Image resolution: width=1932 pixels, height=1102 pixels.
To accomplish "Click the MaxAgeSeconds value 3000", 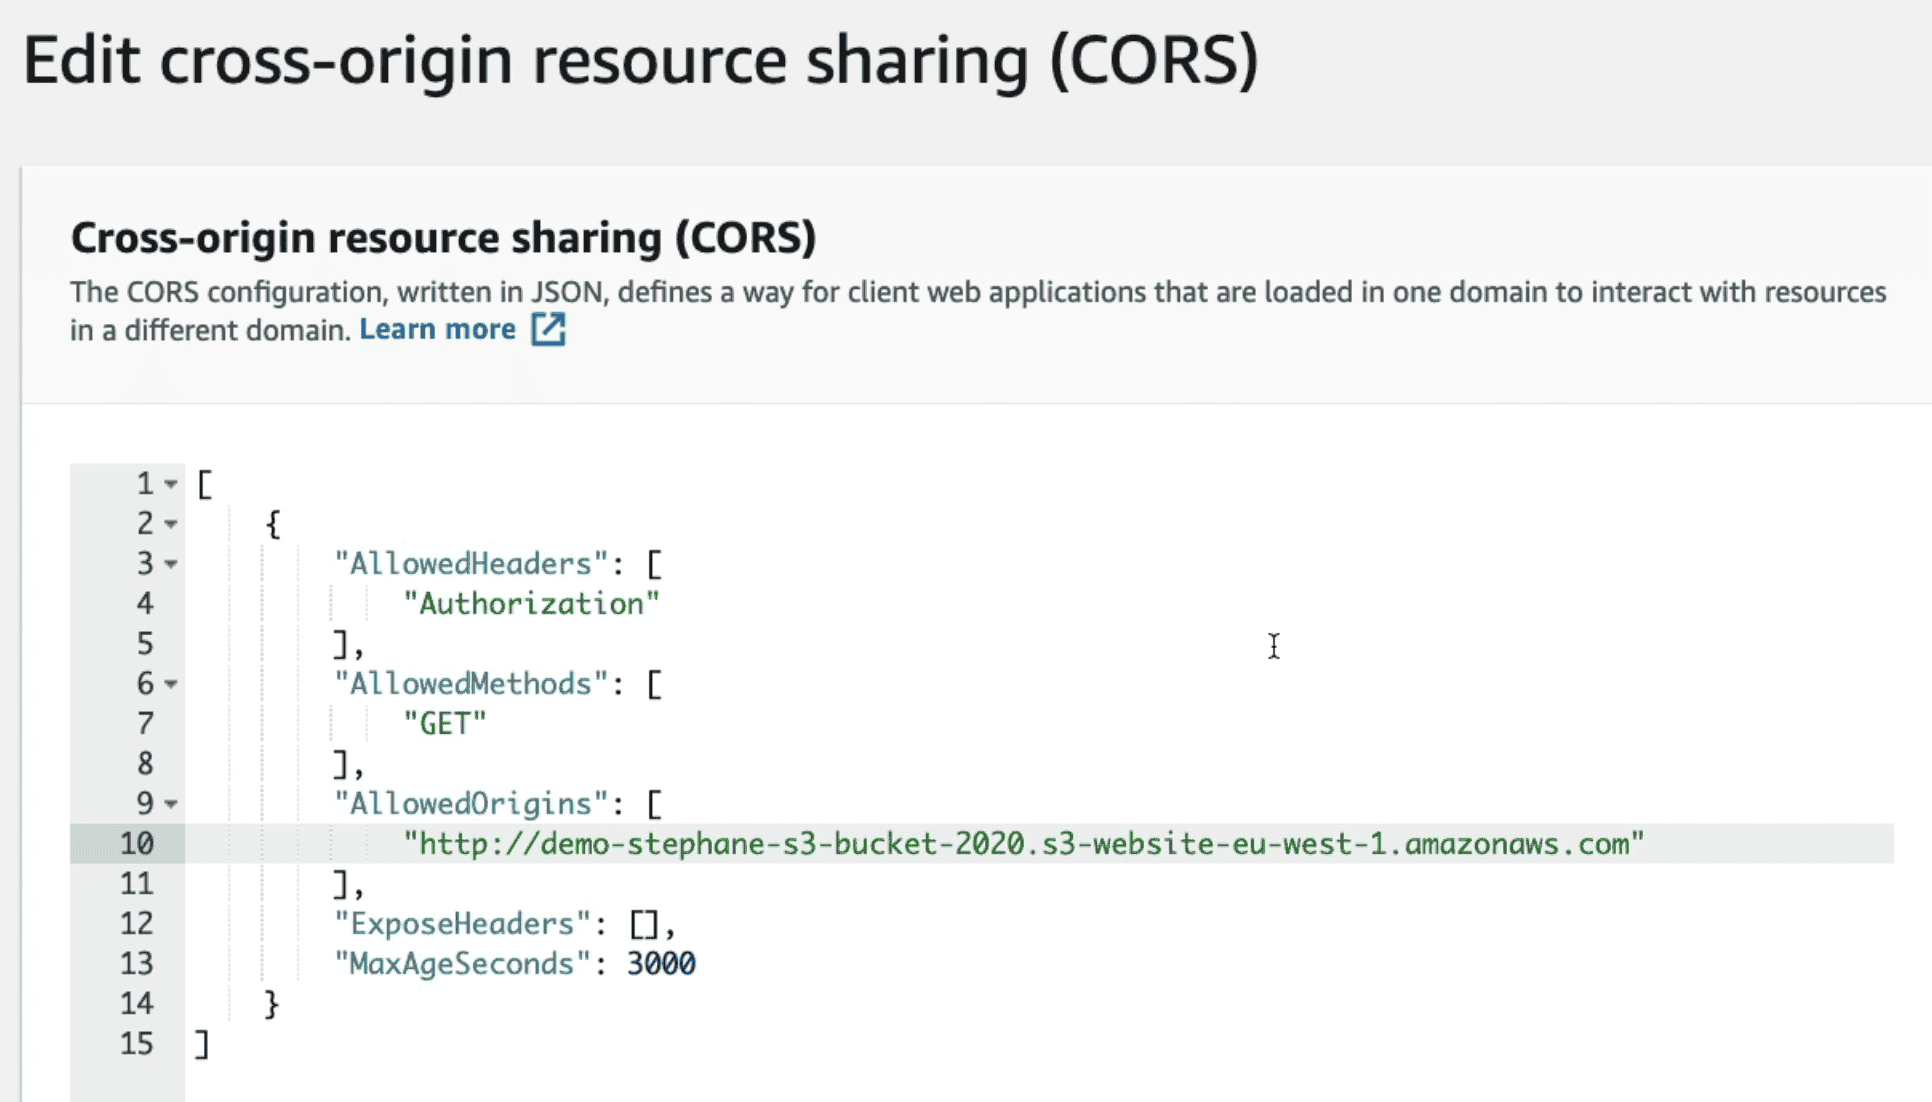I will click(x=661, y=964).
